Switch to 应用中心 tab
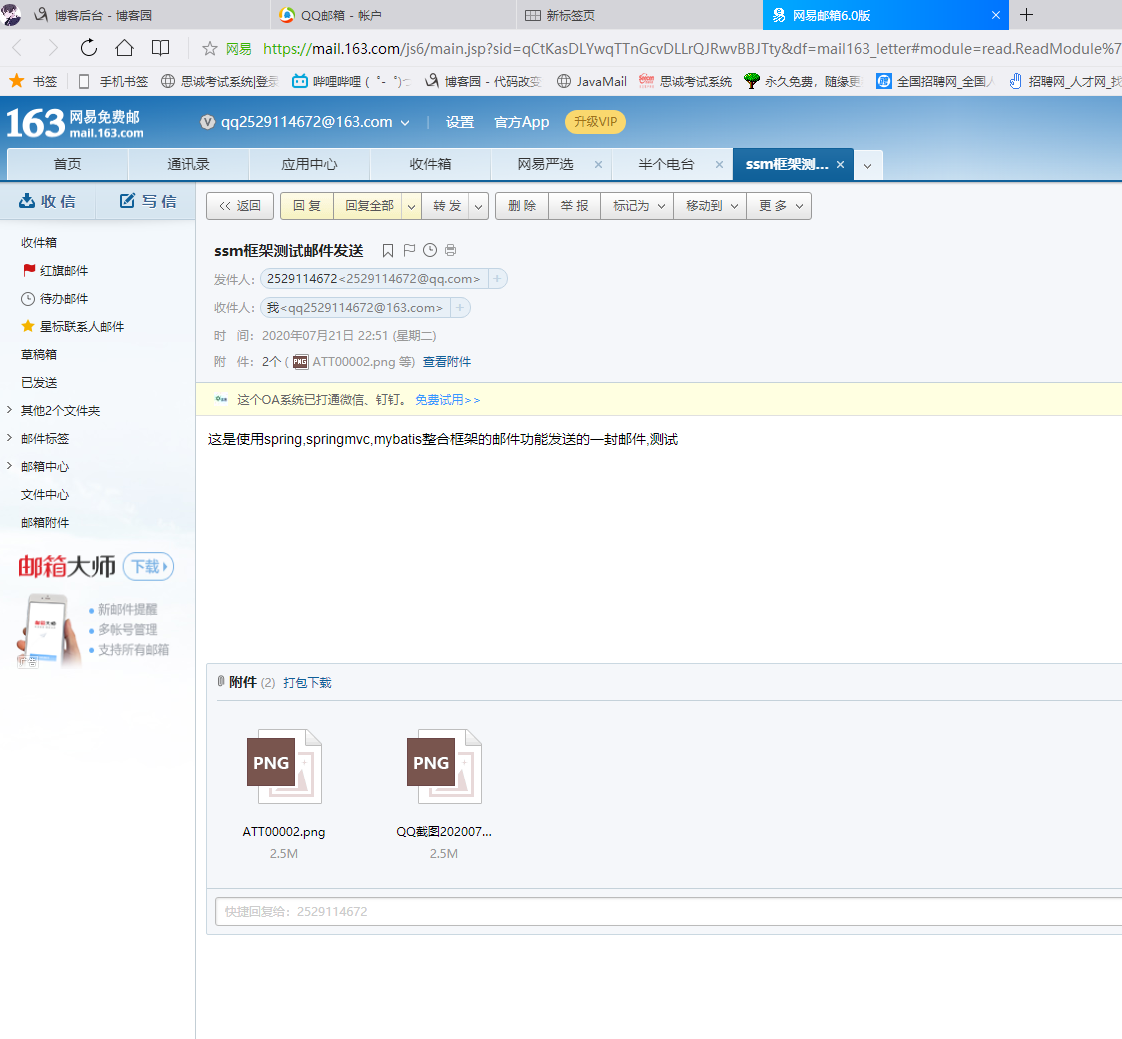Screen dimensions: 1122x1039 [309, 165]
